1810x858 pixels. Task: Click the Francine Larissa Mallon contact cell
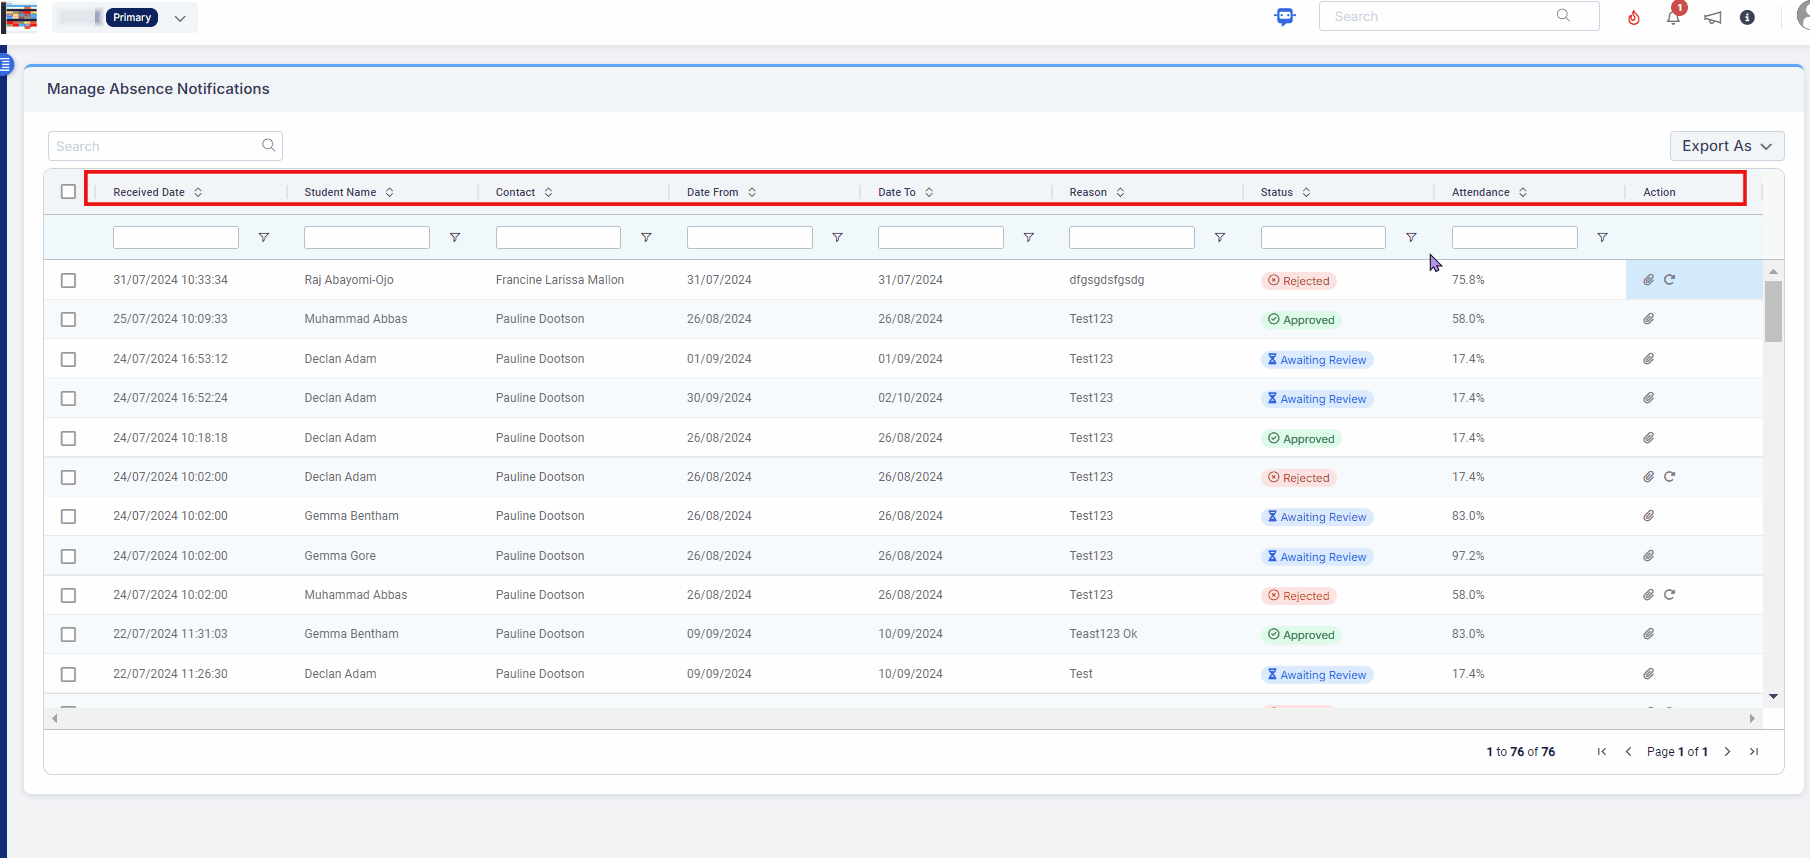click(x=560, y=280)
